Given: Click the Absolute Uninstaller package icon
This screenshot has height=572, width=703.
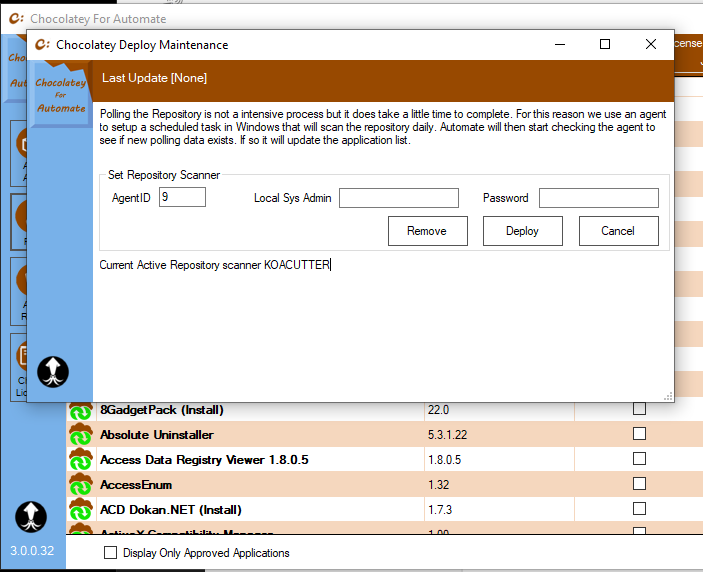Looking at the screenshot, I should point(80,435).
